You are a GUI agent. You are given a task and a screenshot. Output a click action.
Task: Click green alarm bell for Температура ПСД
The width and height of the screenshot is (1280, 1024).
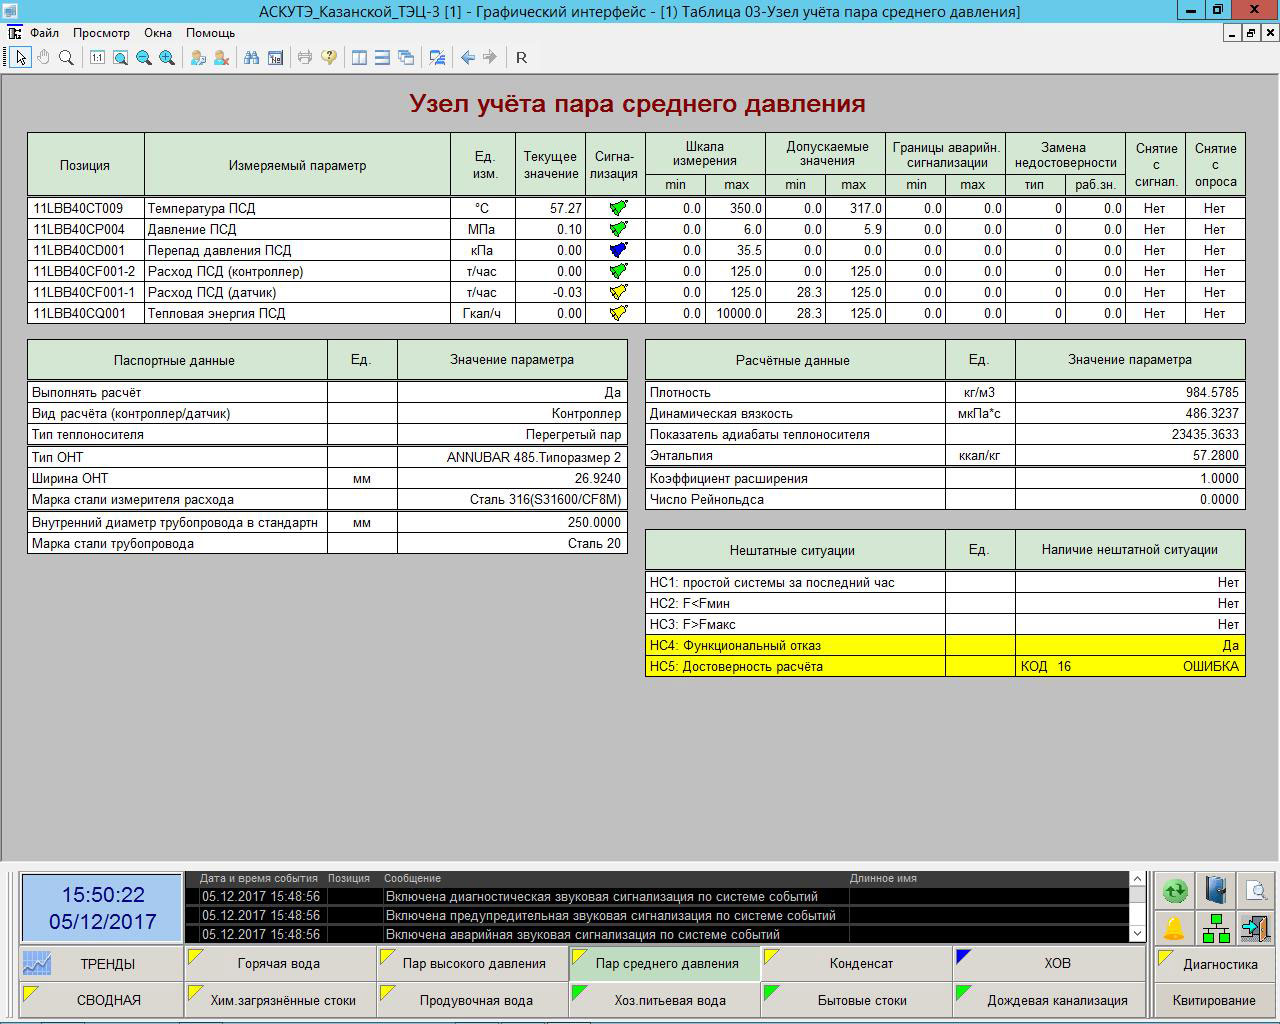pos(618,208)
